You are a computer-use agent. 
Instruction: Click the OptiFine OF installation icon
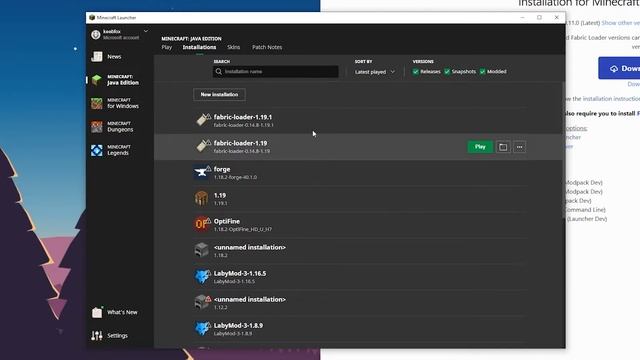[202, 224]
